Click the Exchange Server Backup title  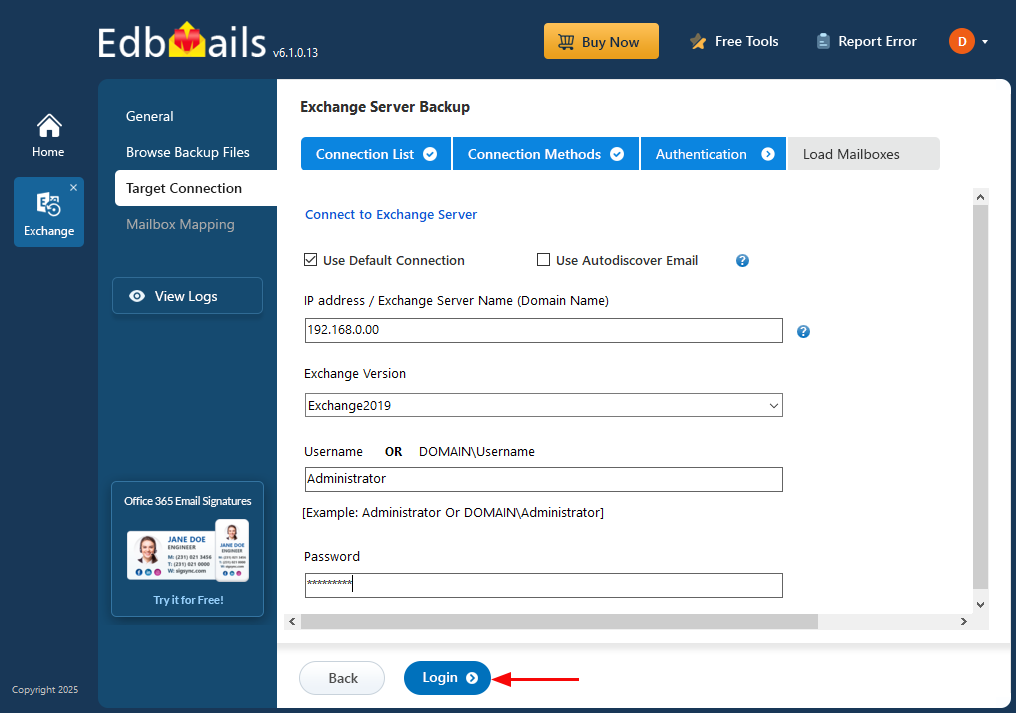point(385,107)
